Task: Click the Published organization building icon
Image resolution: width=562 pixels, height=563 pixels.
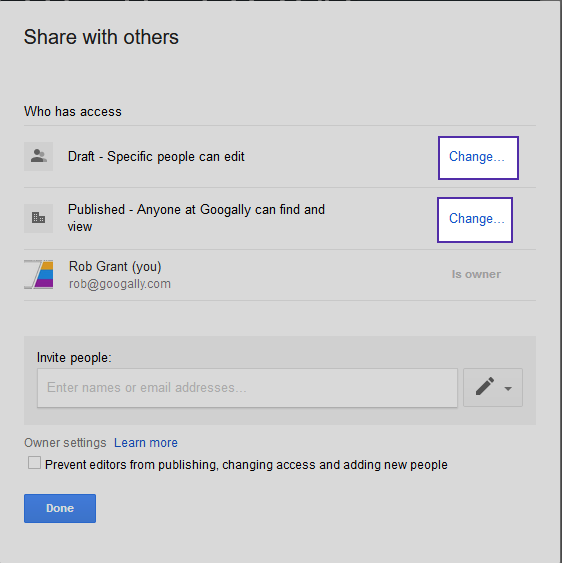Action: (x=38, y=218)
